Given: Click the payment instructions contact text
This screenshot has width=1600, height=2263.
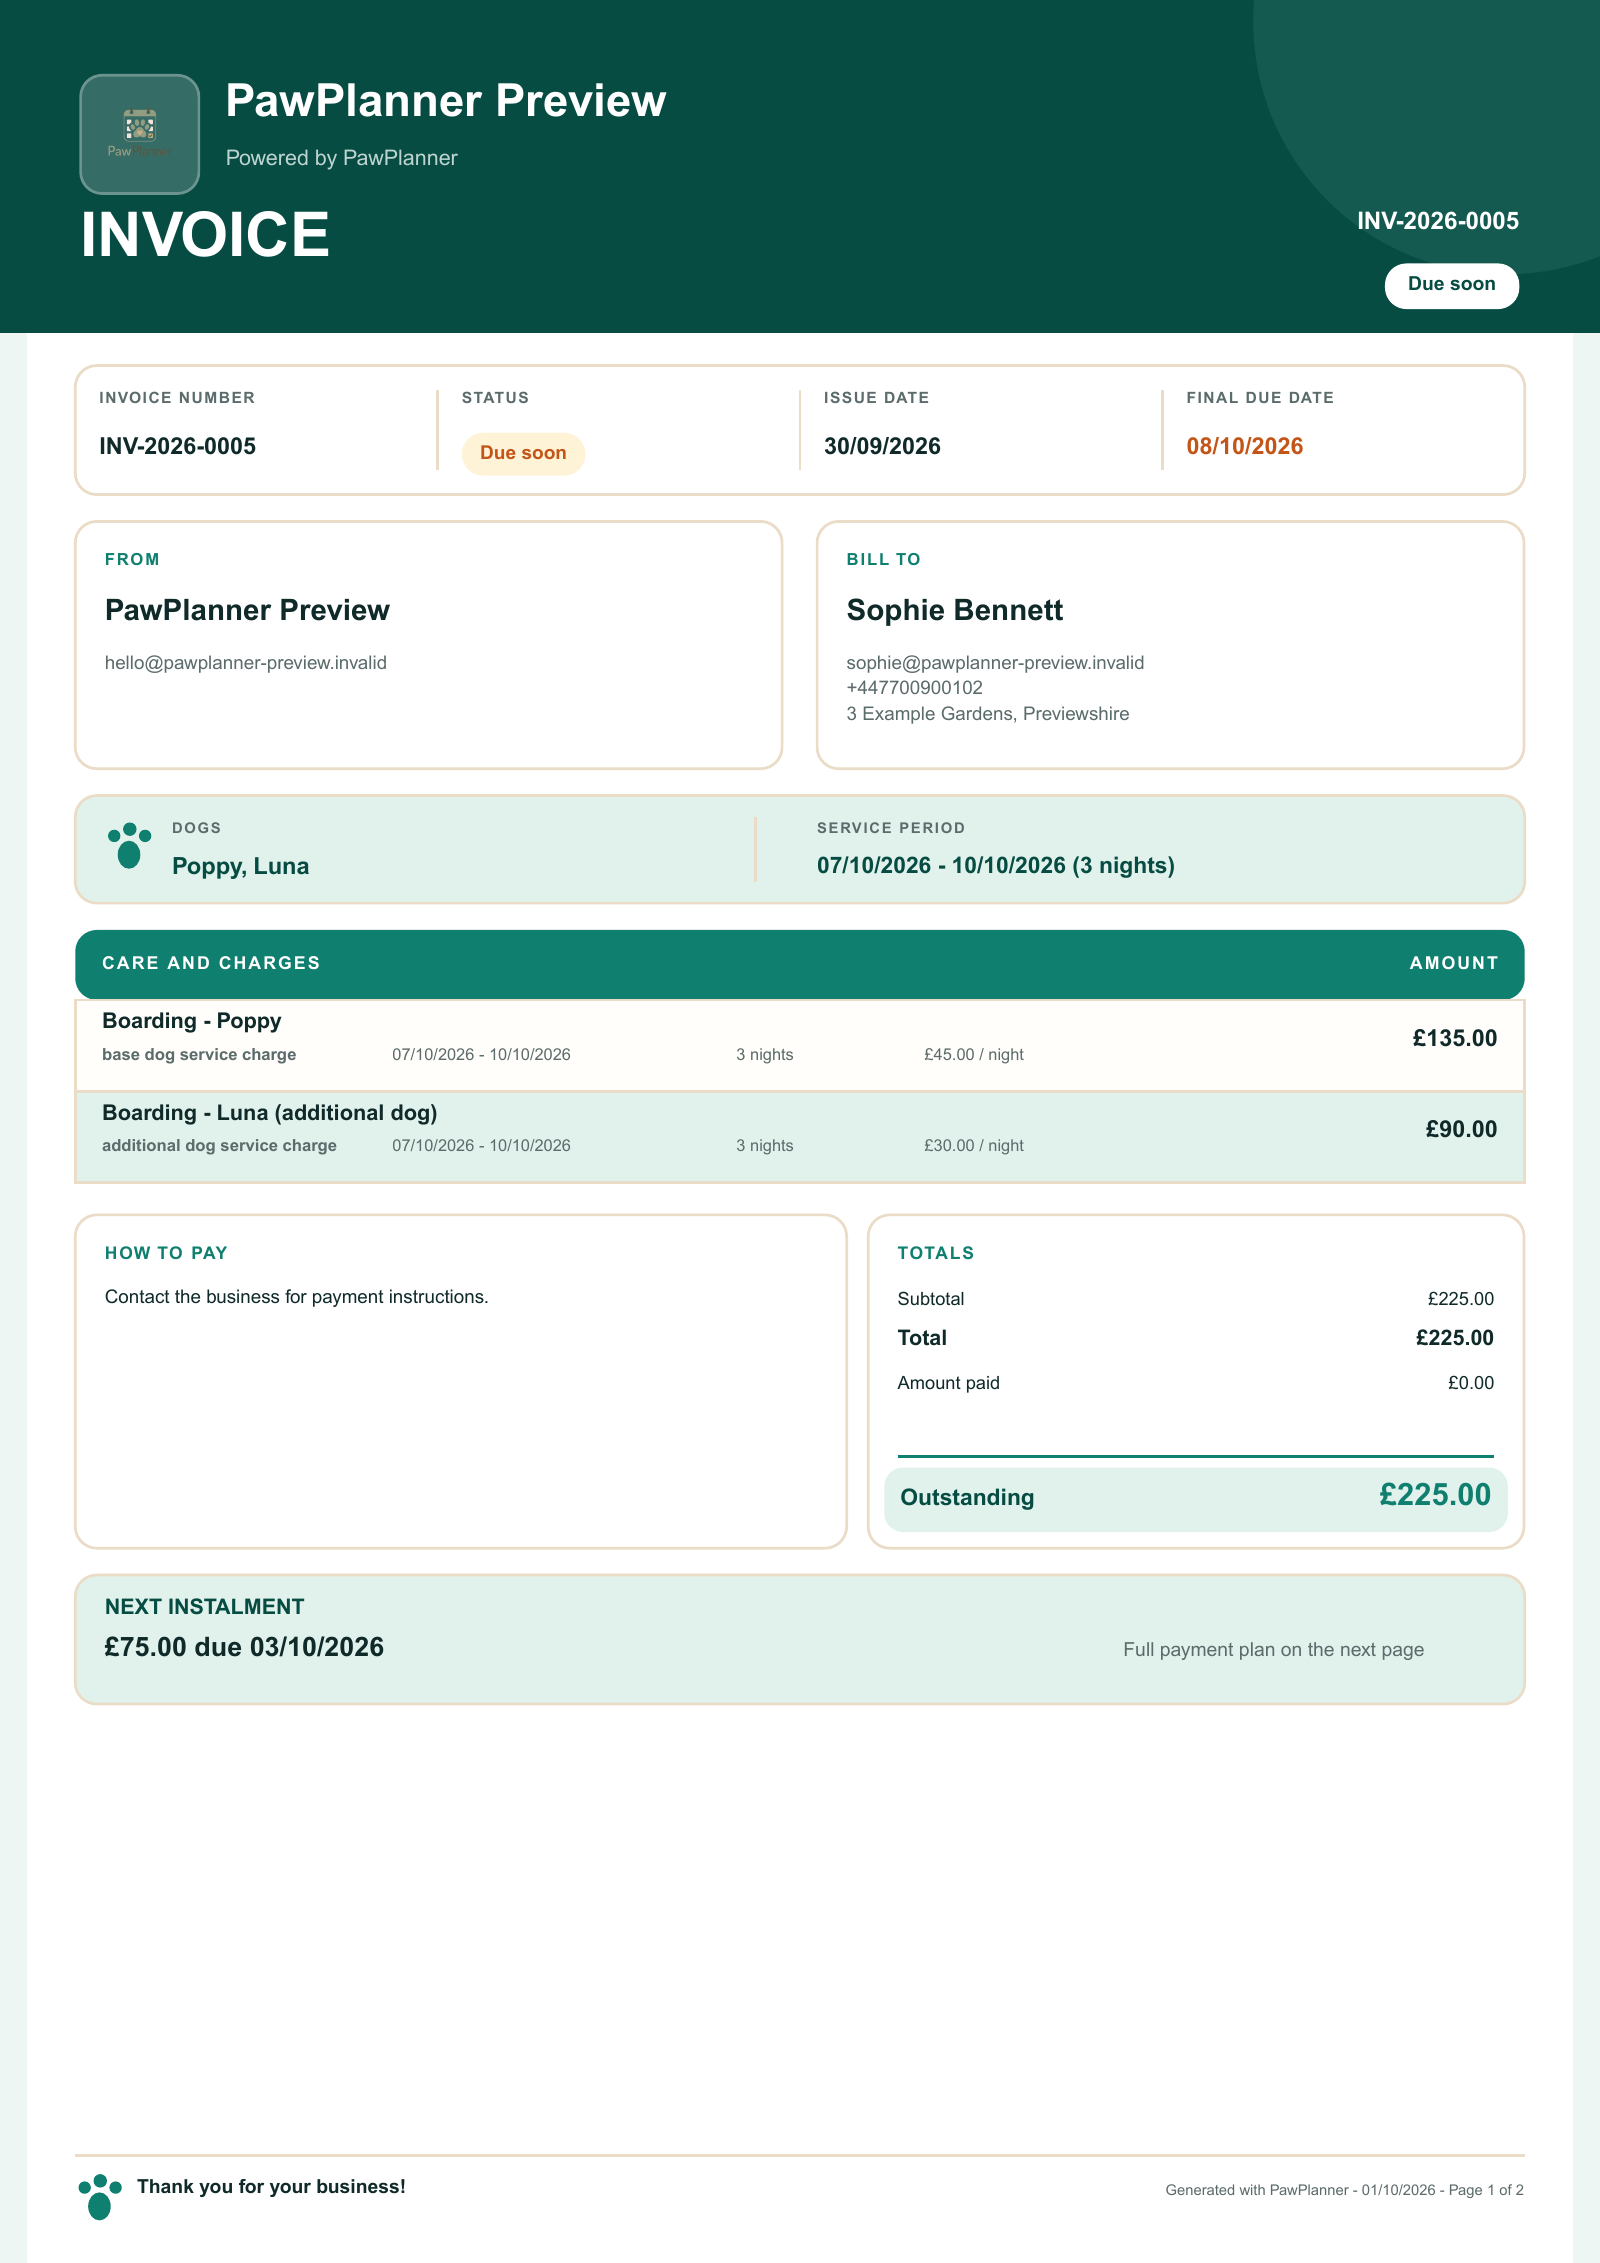Looking at the screenshot, I should pos(296,1297).
